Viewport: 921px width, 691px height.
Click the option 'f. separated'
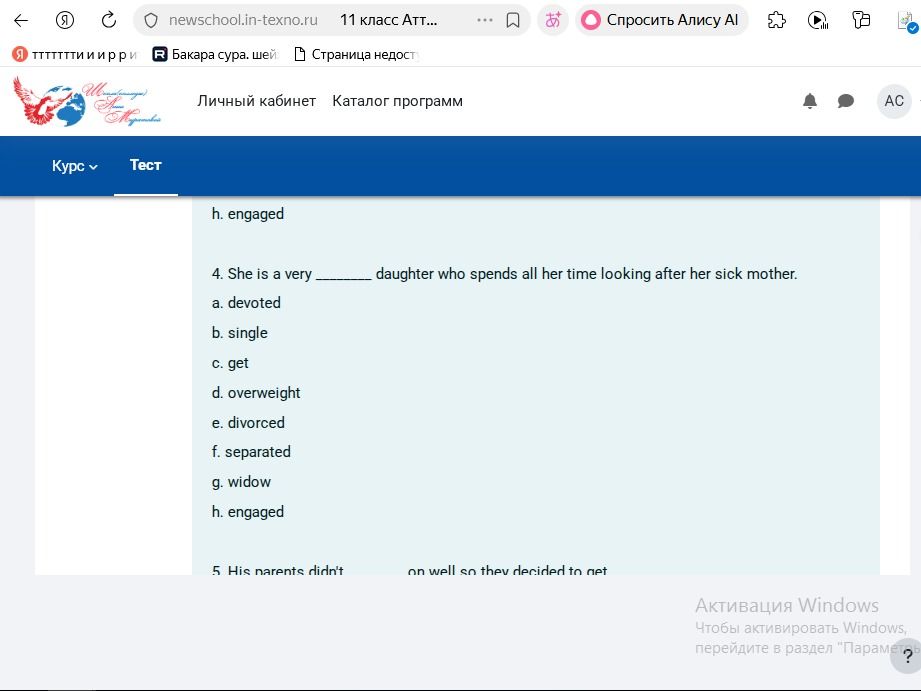(251, 452)
